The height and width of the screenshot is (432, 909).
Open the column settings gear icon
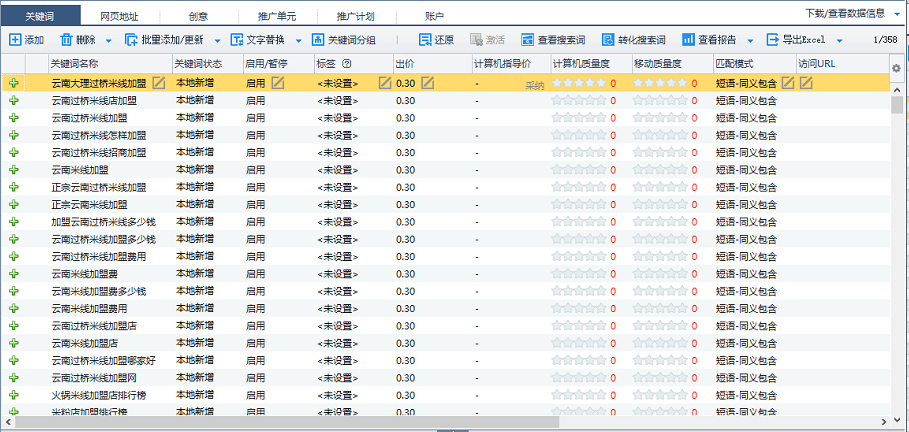point(896,67)
